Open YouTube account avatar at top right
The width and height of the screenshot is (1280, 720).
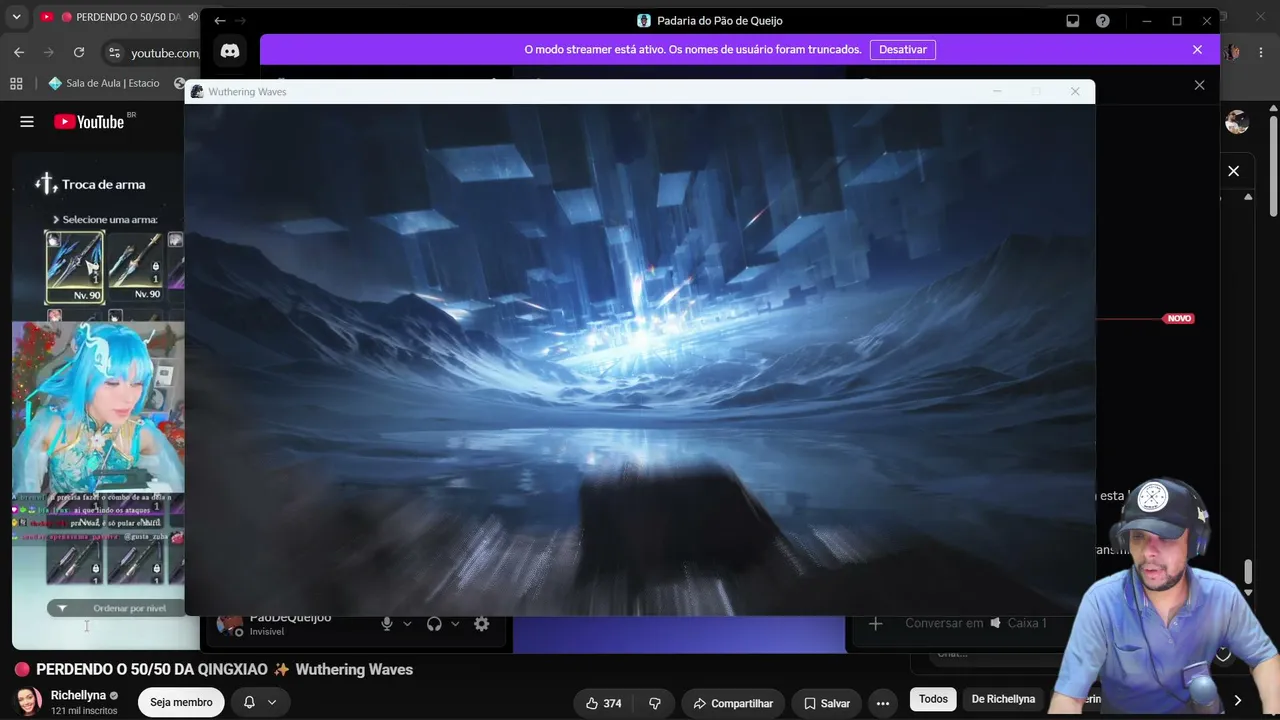(x=1237, y=122)
